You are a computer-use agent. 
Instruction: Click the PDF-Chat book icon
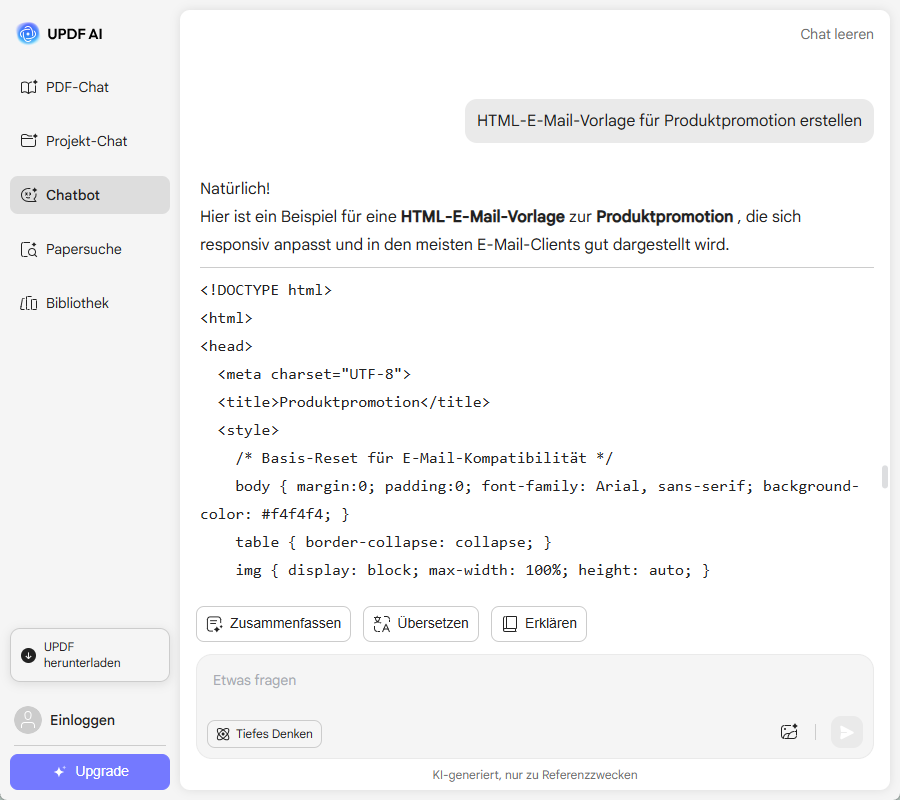29,87
